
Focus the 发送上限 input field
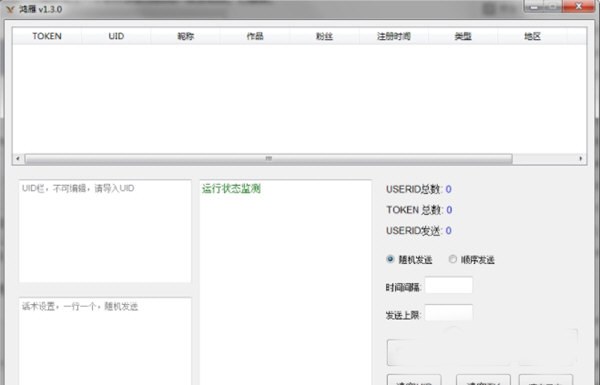pos(448,313)
